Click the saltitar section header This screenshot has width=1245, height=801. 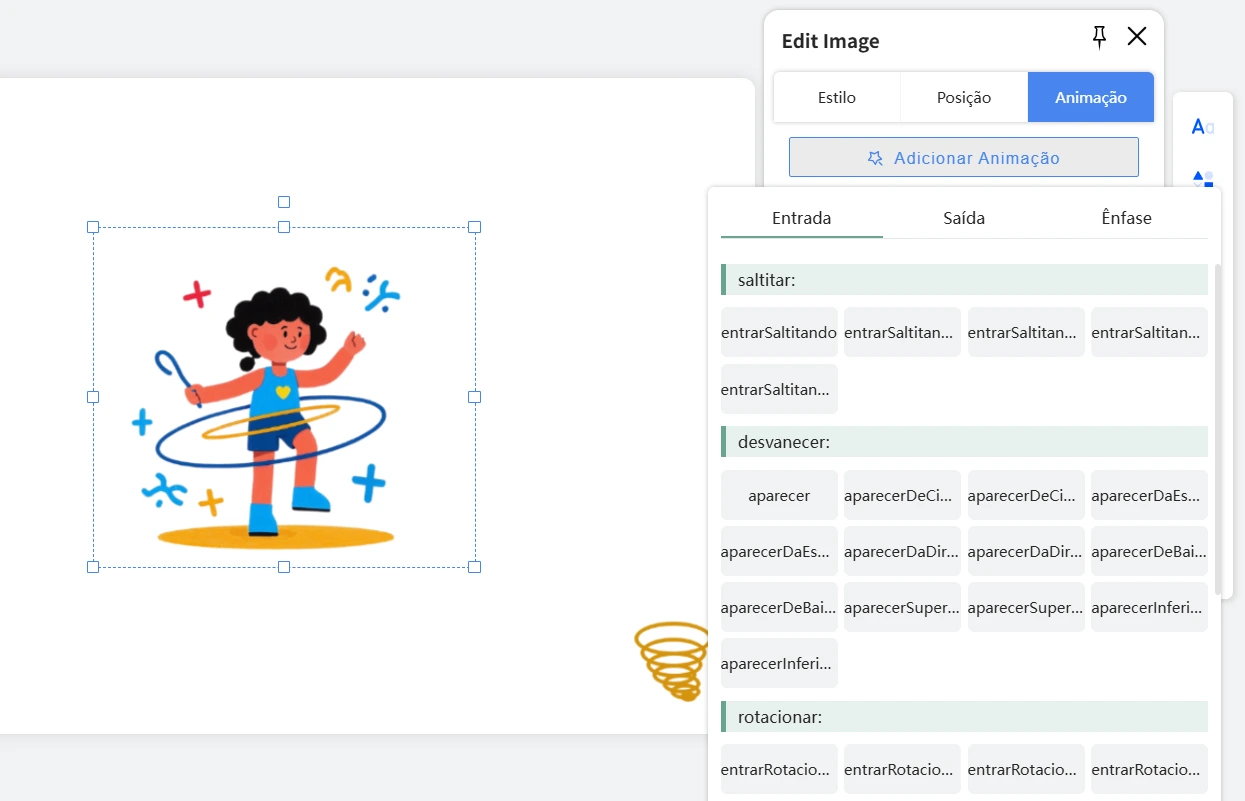pyautogui.click(x=964, y=280)
